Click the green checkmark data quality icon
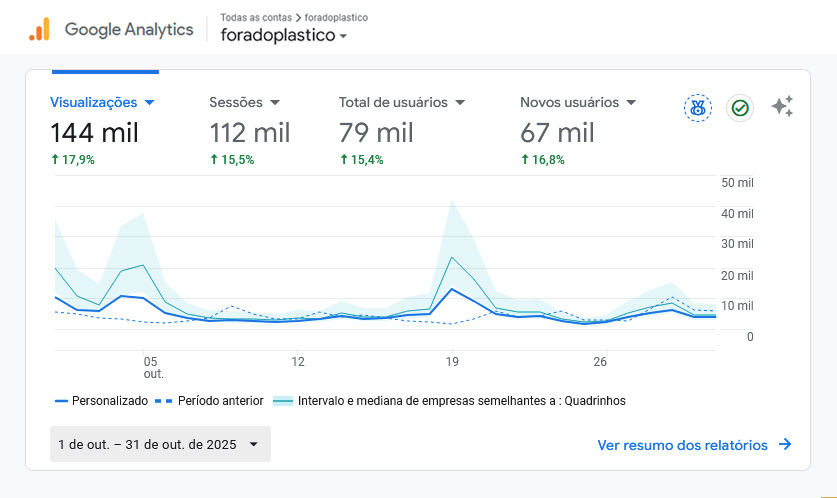Viewport: 837px width, 498px height. 740,108
